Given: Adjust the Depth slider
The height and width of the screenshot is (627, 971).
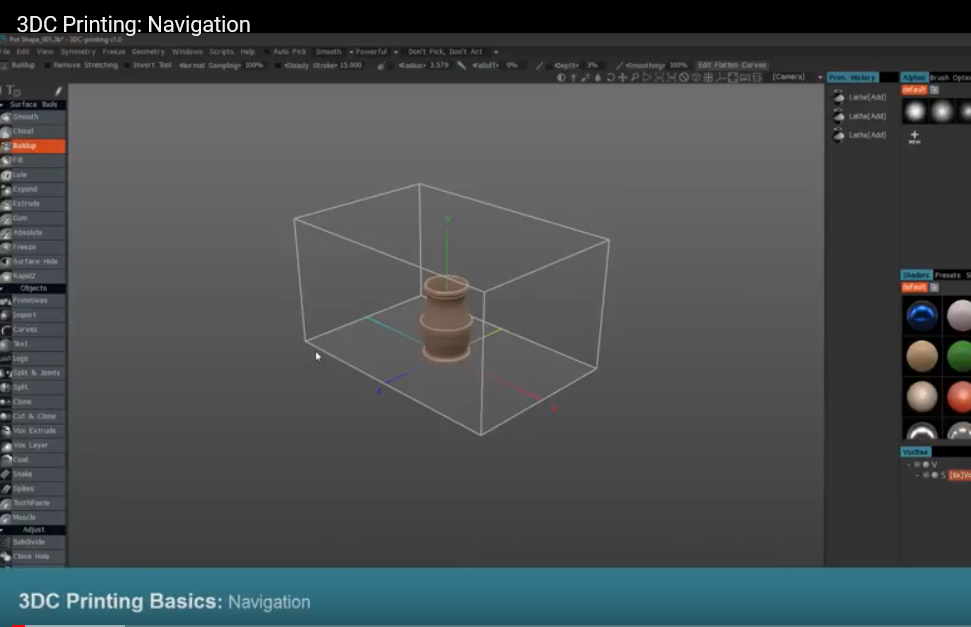Looking at the screenshot, I should [x=576, y=65].
